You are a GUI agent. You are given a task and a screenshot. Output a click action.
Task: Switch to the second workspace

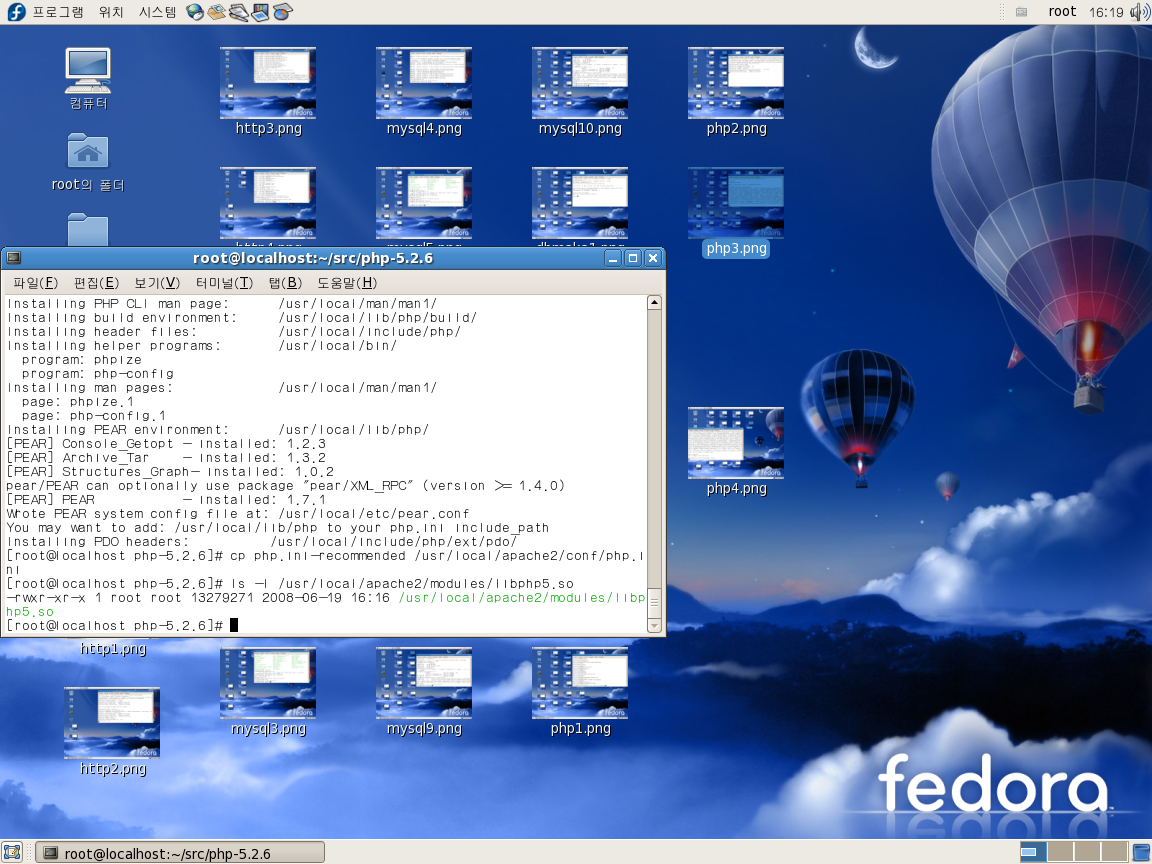pyautogui.click(x=1060, y=852)
